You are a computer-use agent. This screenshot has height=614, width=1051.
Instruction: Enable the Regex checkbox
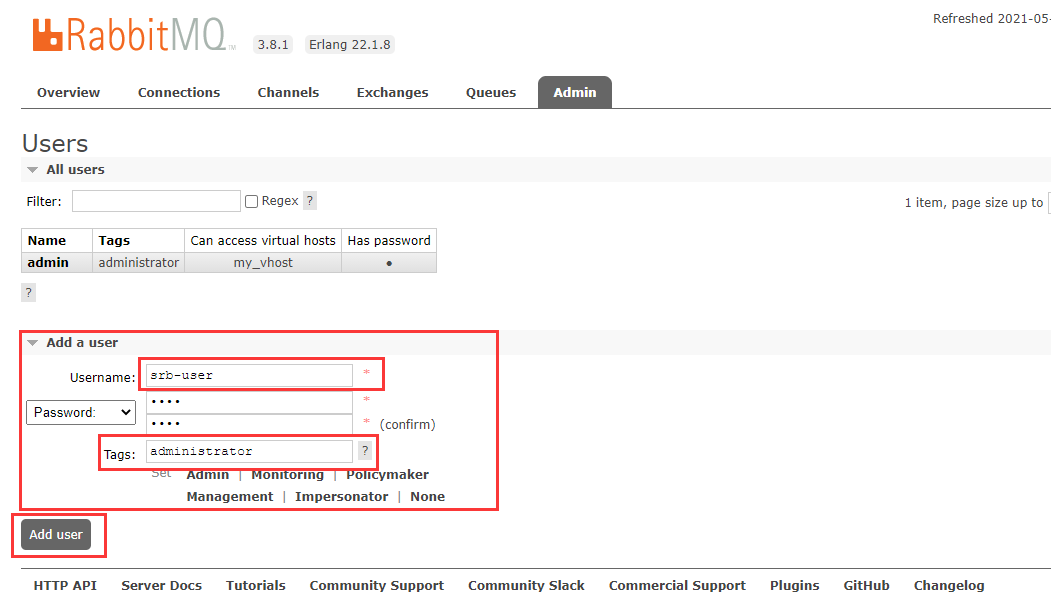coord(251,201)
